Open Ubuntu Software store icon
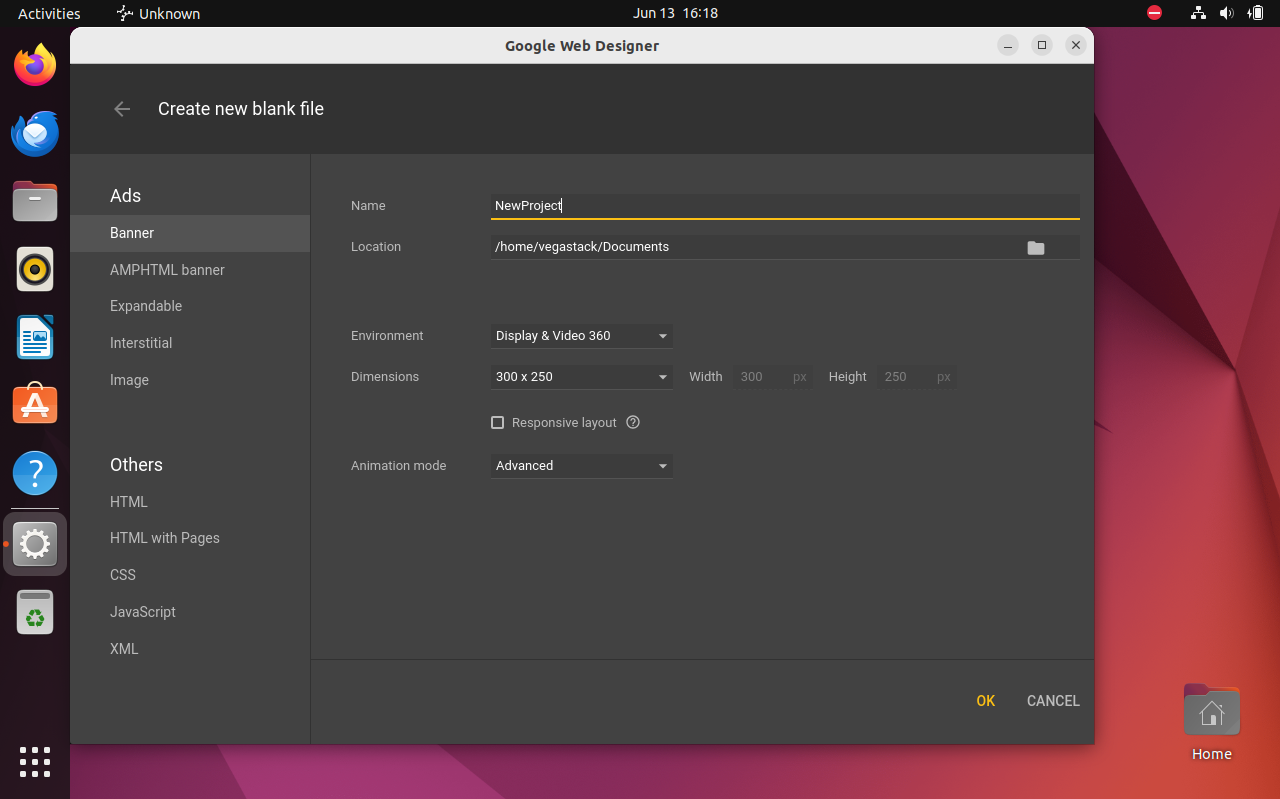Image resolution: width=1280 pixels, height=799 pixels. point(35,405)
